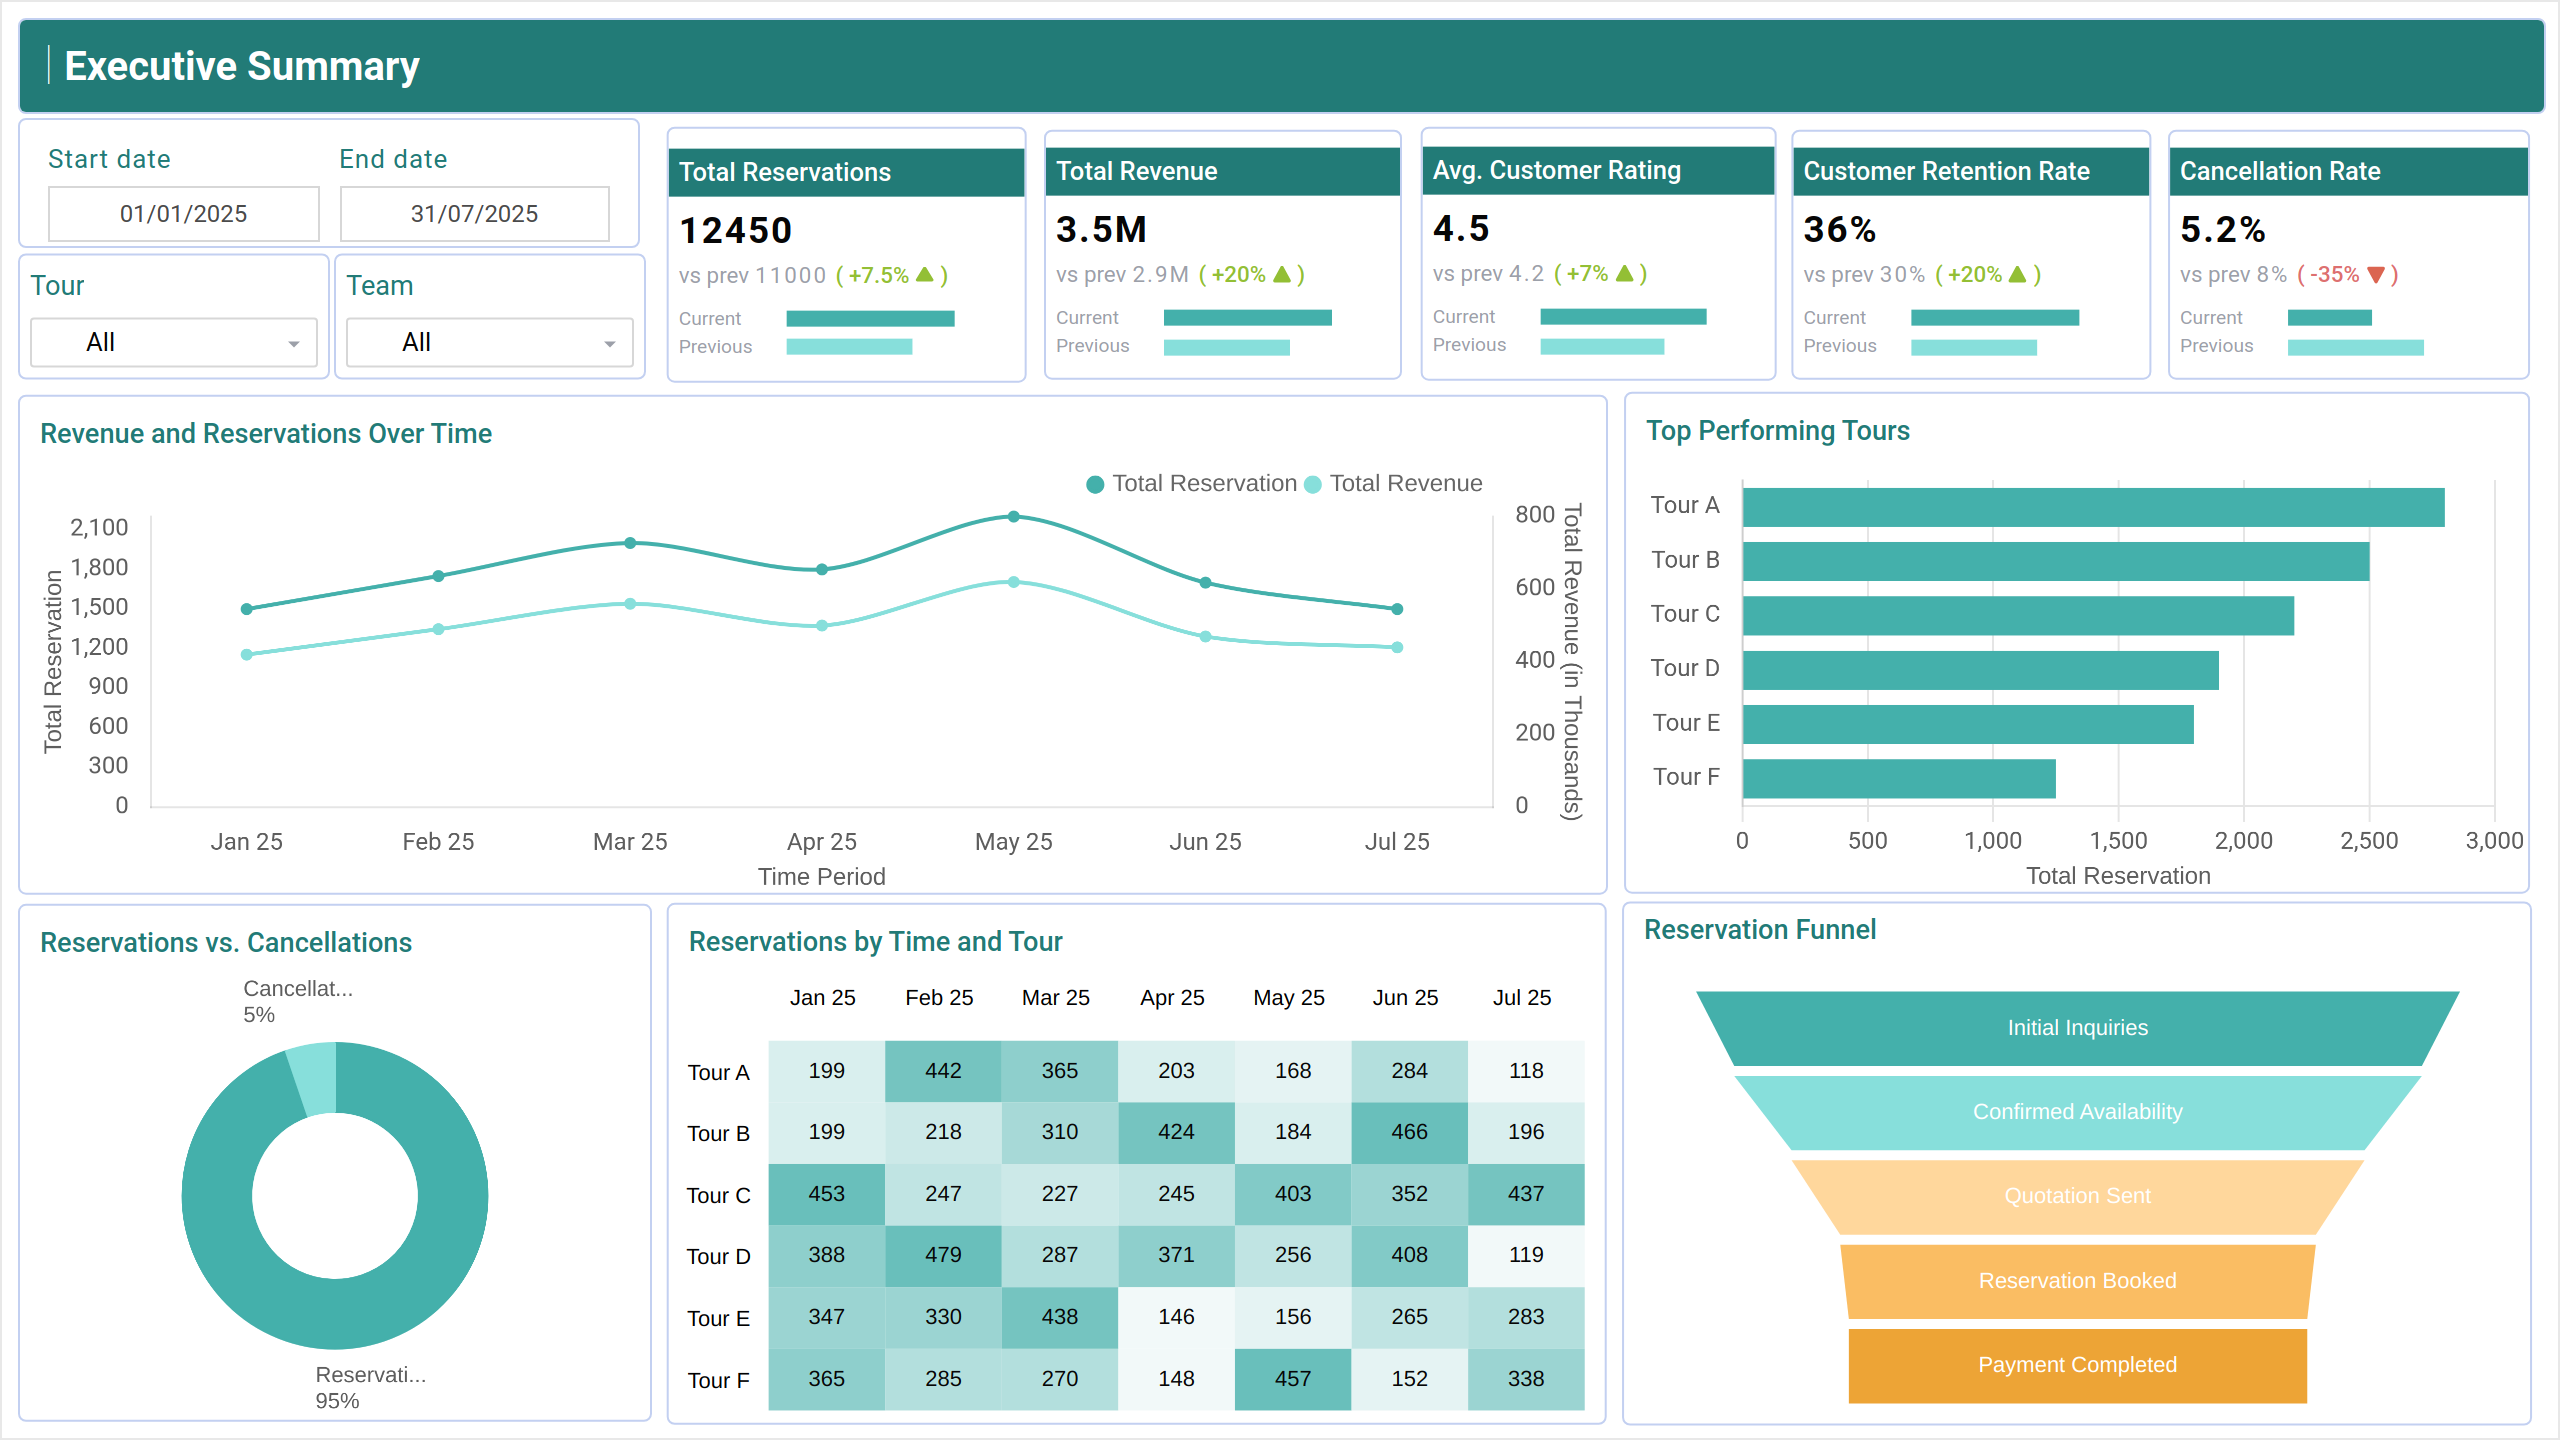Click the Quotation Sent funnel stage

point(2078,1196)
